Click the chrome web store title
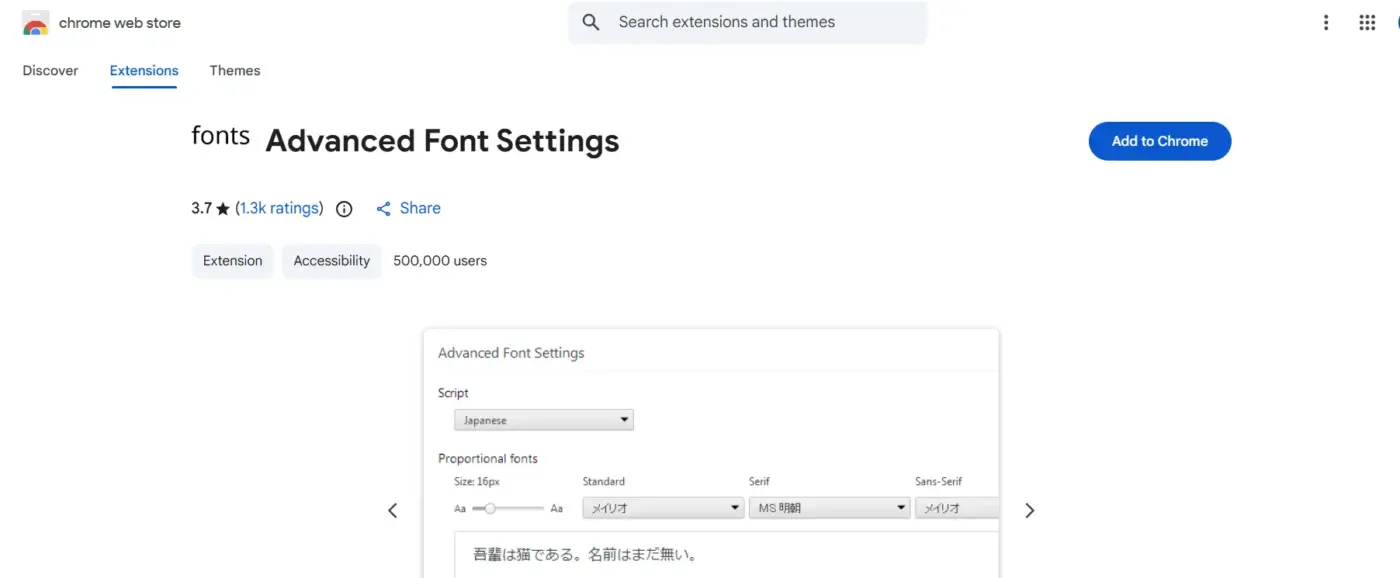 point(120,22)
